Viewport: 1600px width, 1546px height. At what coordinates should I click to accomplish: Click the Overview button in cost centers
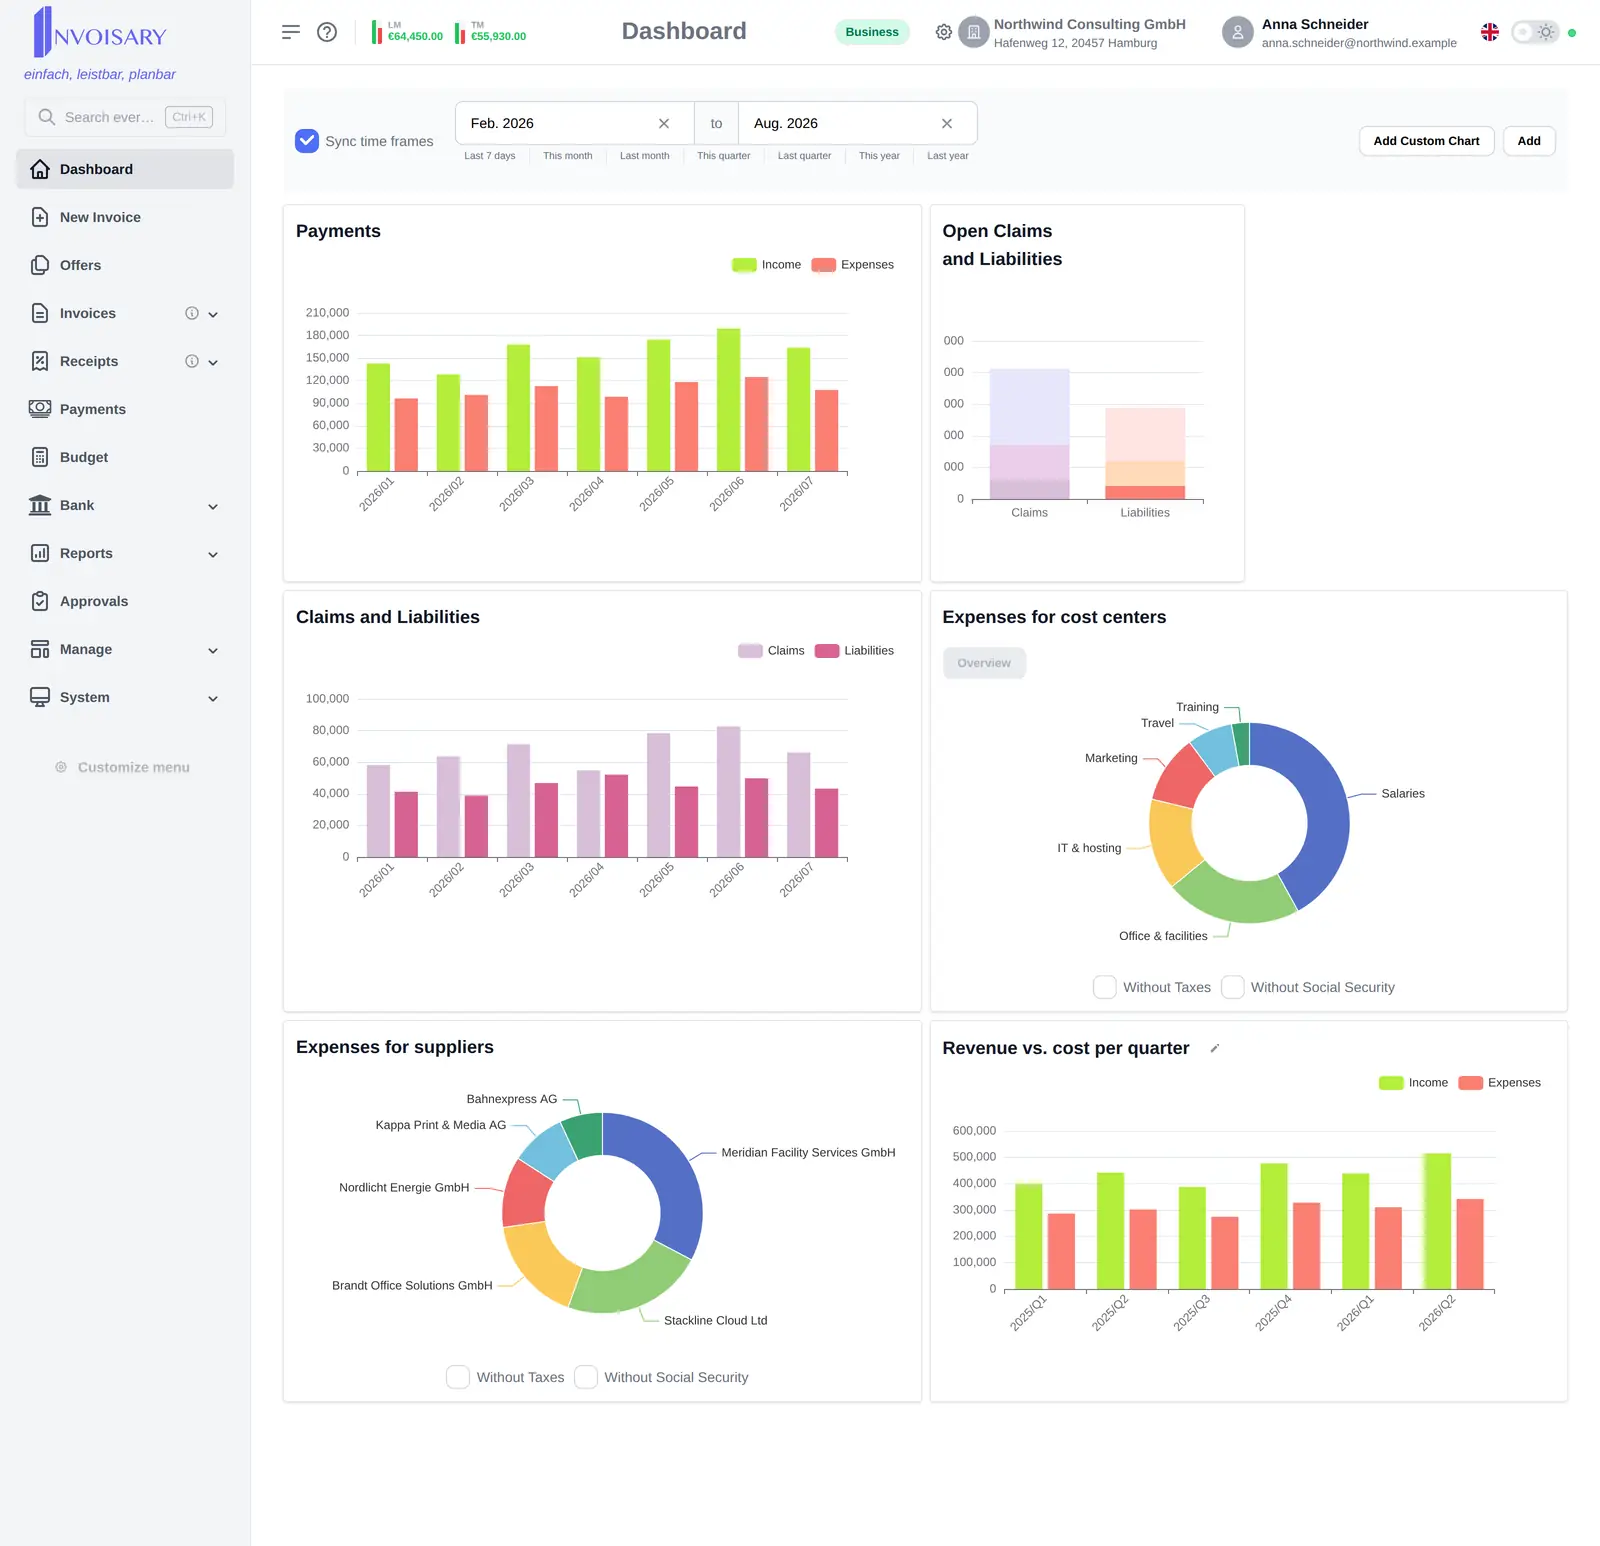tap(984, 663)
